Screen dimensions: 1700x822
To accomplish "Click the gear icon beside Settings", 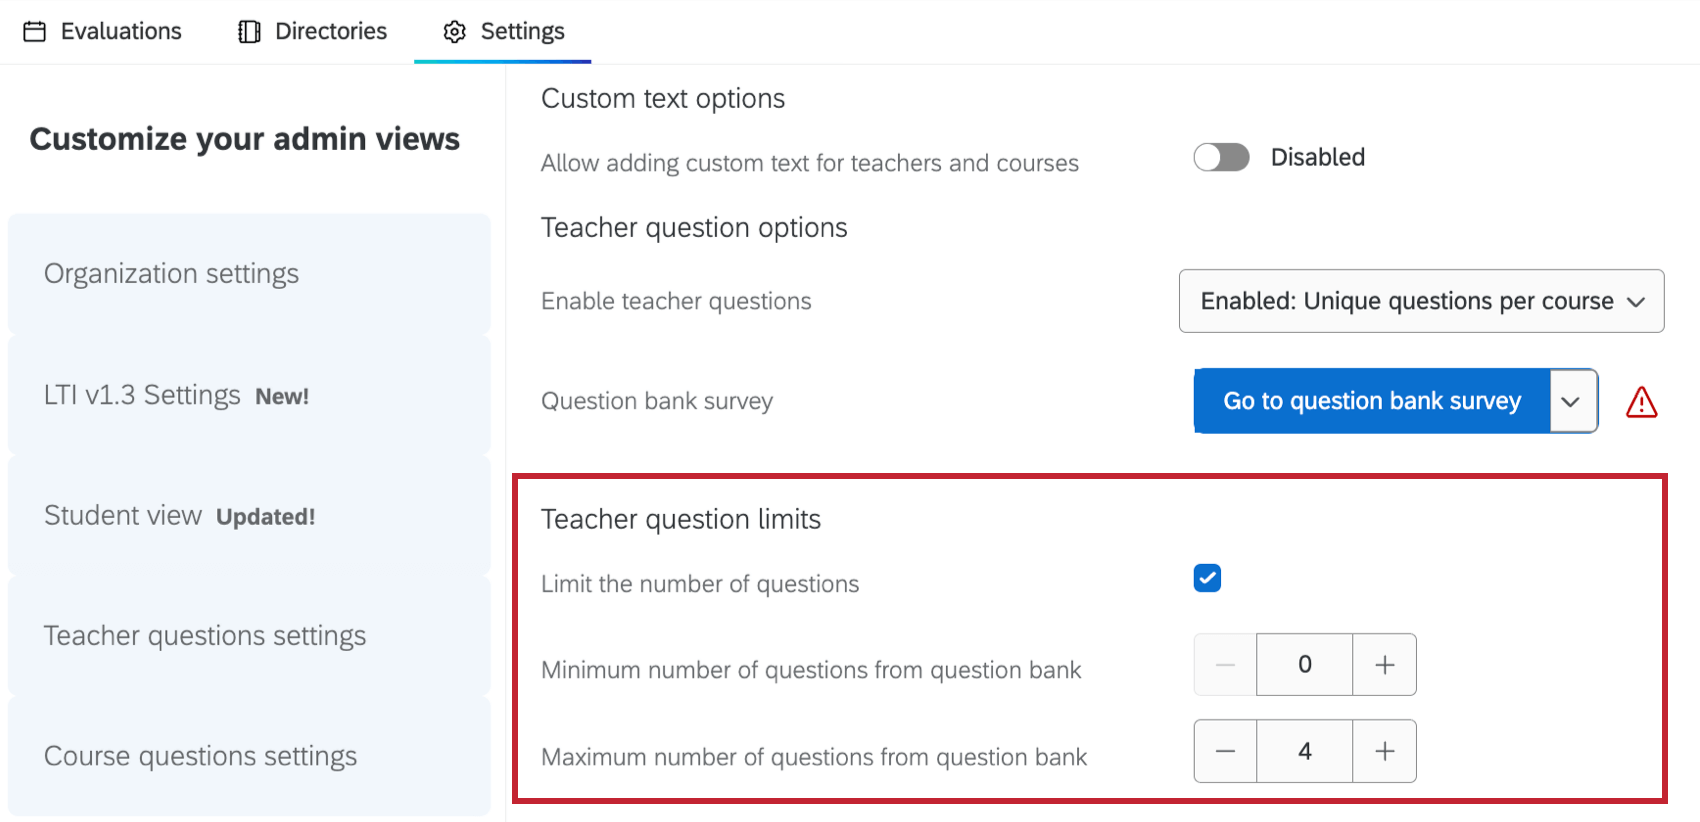I will click(454, 31).
